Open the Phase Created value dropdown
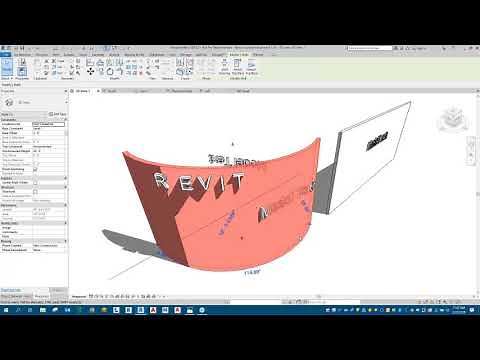This screenshot has width=480, height=360. [x=49, y=246]
